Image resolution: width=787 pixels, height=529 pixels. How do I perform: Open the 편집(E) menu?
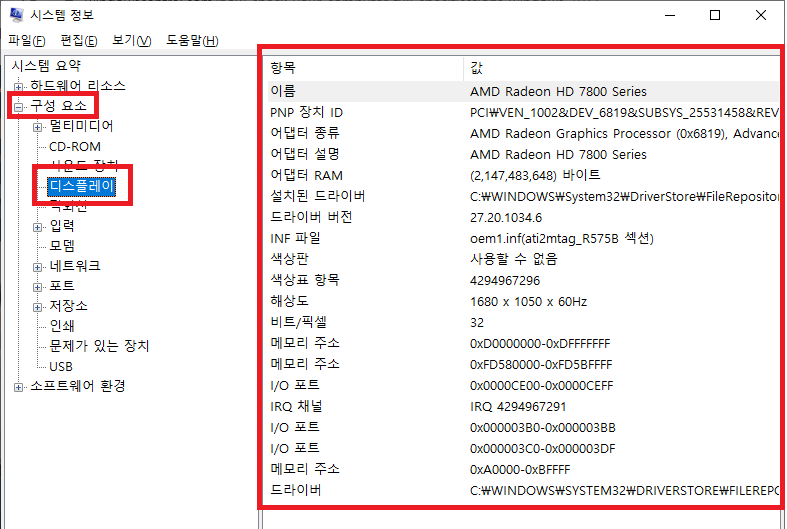(x=79, y=41)
